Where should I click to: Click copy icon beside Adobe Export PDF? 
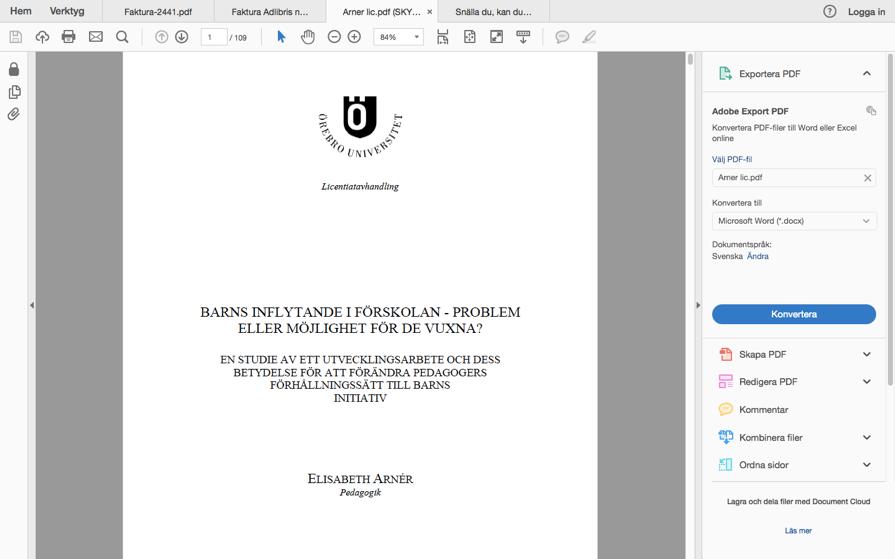(871, 111)
